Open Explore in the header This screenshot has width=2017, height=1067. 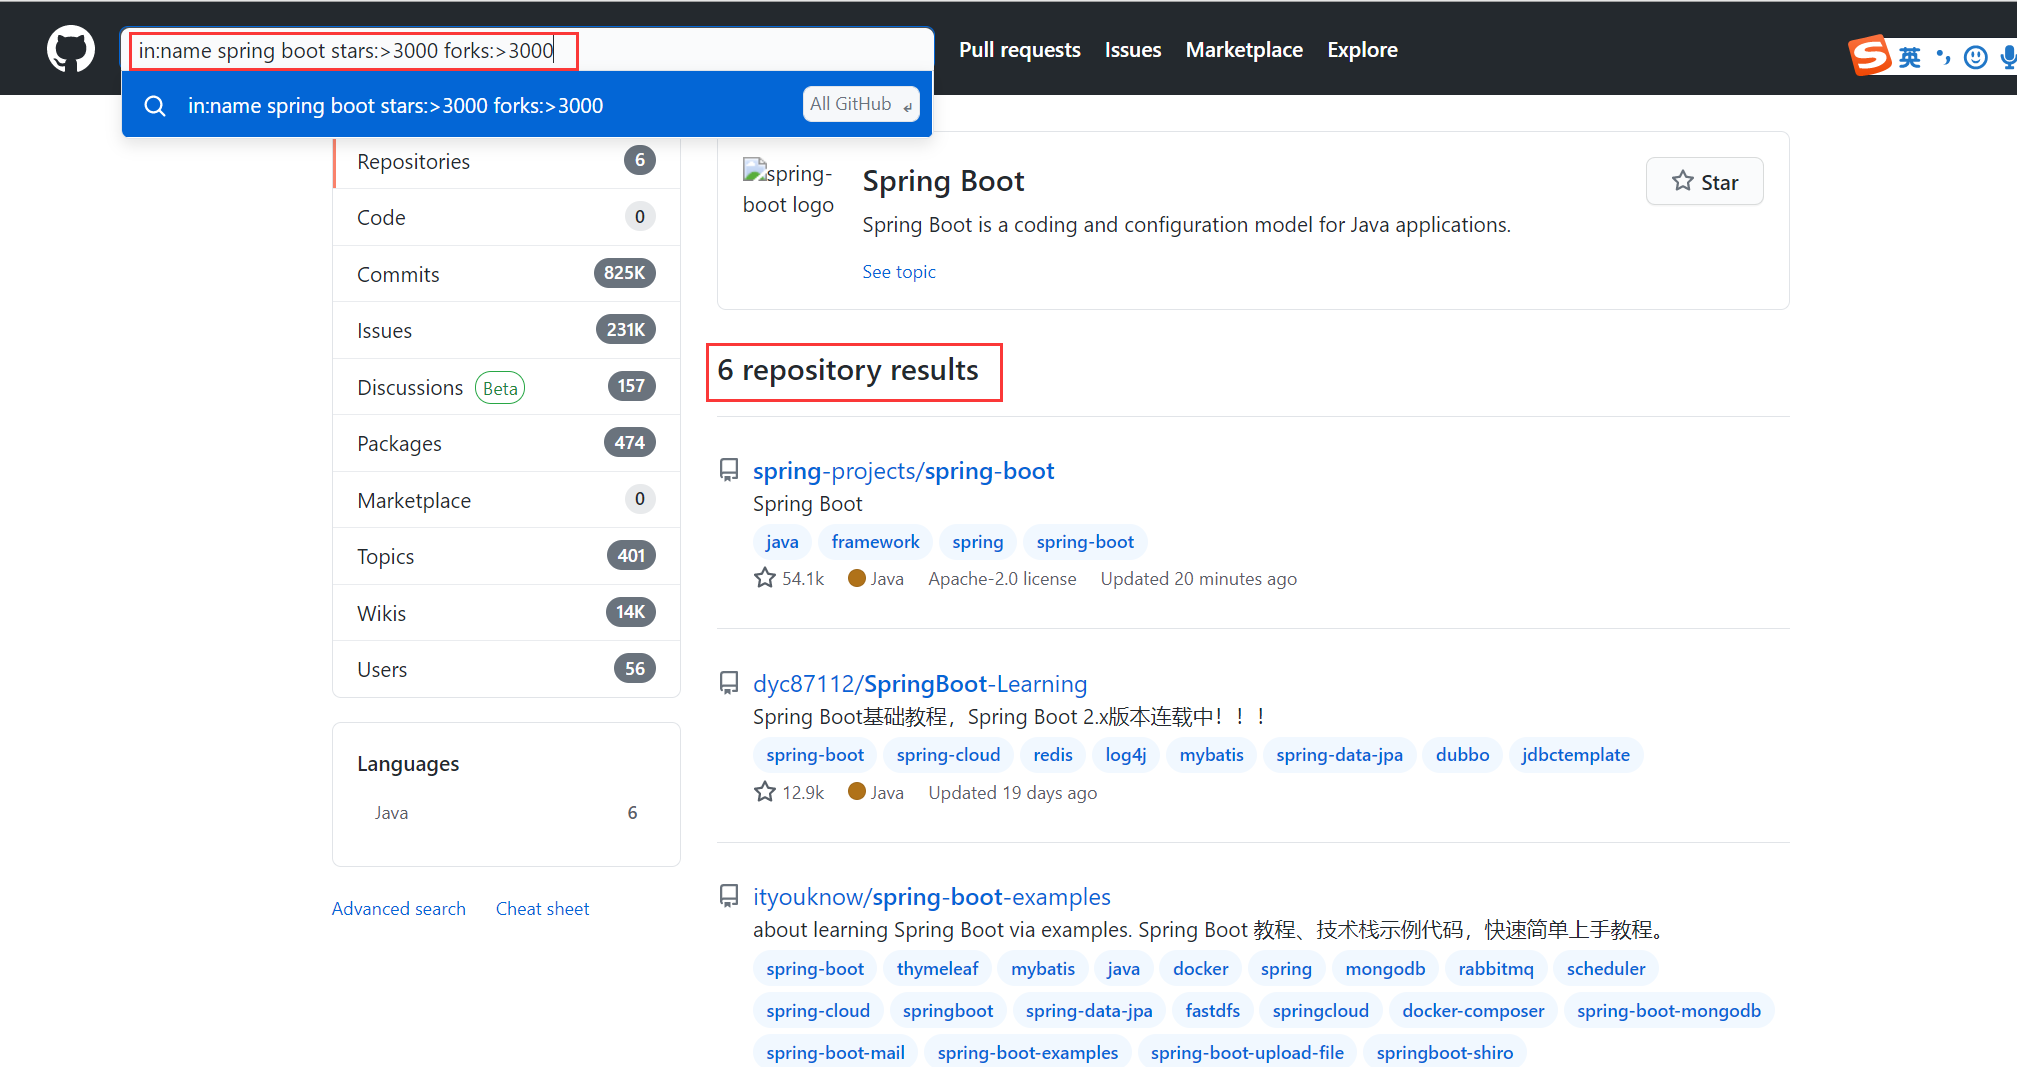point(1362,50)
